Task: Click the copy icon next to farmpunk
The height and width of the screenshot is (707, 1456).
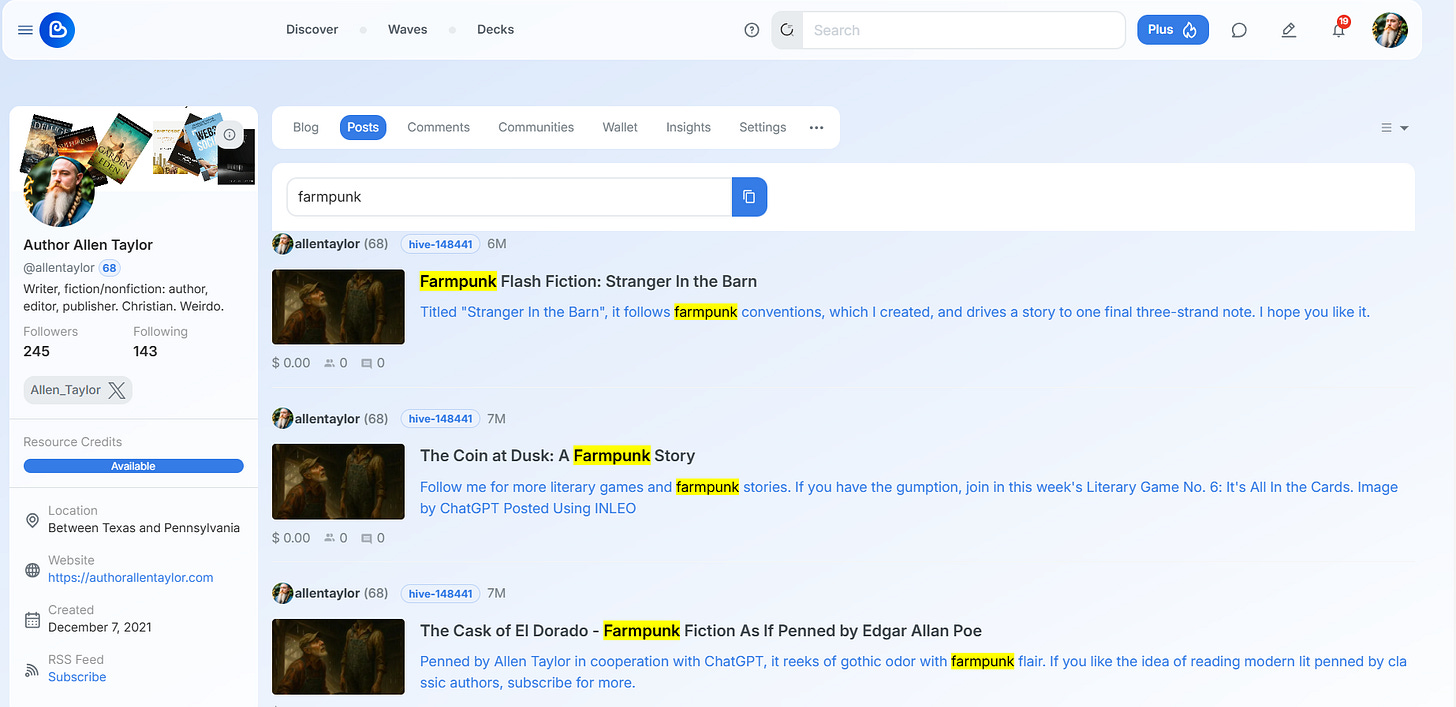Action: tap(749, 197)
